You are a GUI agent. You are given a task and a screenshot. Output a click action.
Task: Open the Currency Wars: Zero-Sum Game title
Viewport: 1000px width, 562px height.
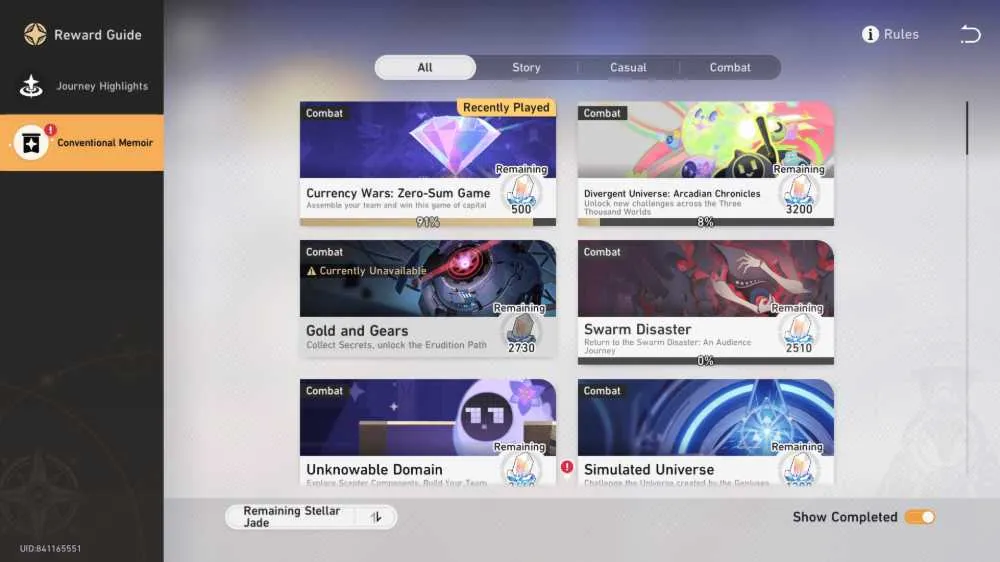pos(398,193)
